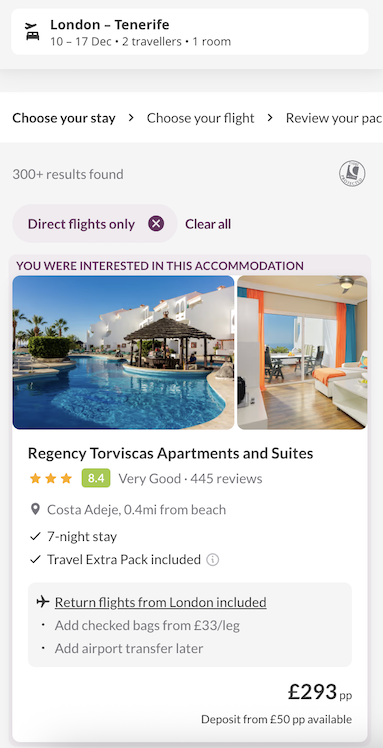383x748 pixels.
Task: Open Return flights from London included link
Action: (x=160, y=602)
